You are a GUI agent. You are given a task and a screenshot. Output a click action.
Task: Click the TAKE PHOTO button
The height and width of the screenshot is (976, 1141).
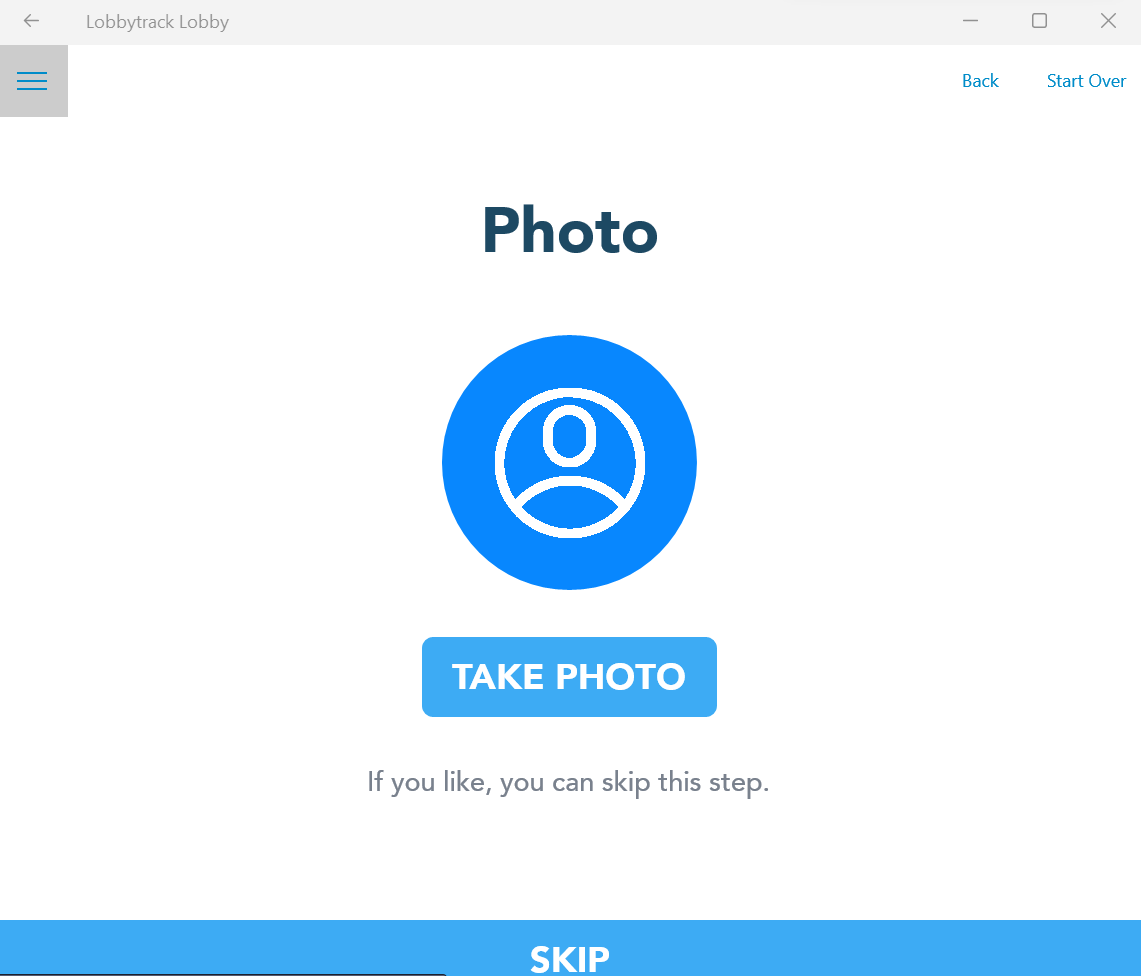(x=569, y=677)
